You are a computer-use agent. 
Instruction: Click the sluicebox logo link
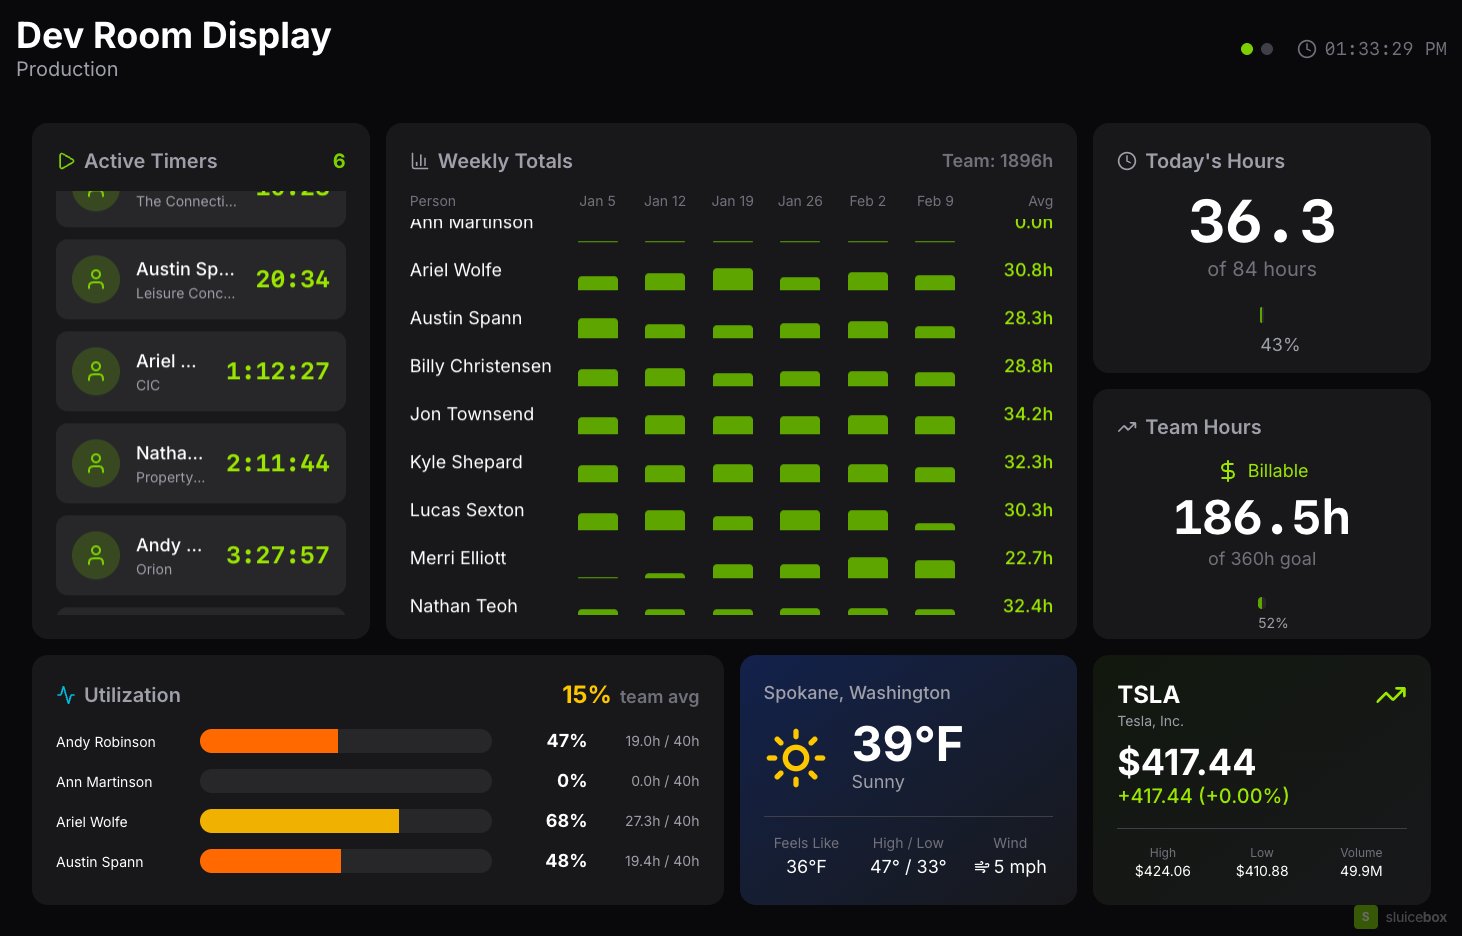point(1400,917)
